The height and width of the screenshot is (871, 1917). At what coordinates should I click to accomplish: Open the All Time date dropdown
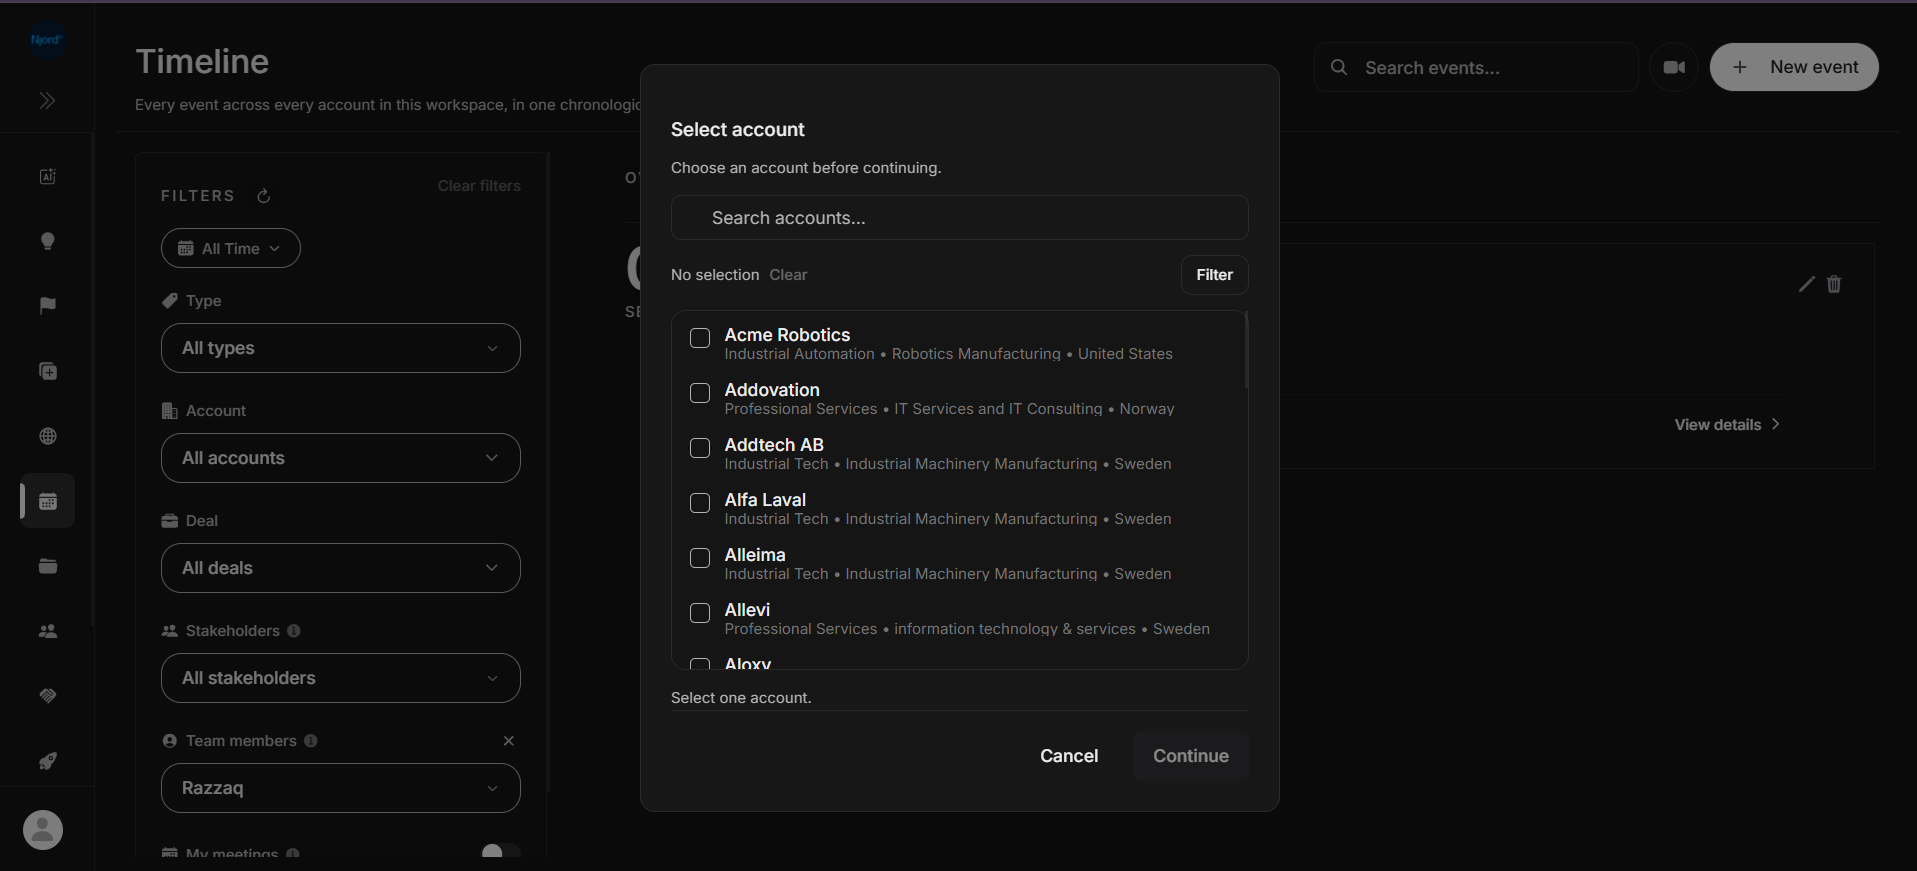click(x=231, y=248)
